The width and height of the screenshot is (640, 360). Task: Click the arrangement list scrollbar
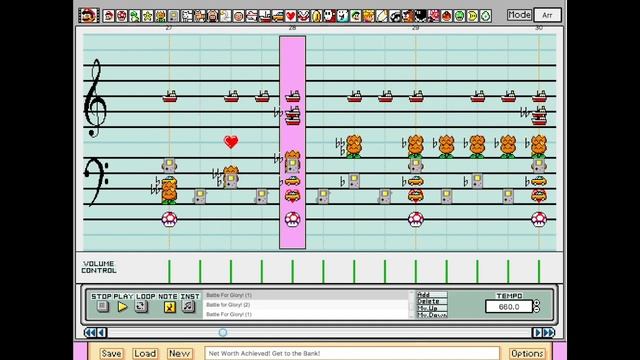411,304
